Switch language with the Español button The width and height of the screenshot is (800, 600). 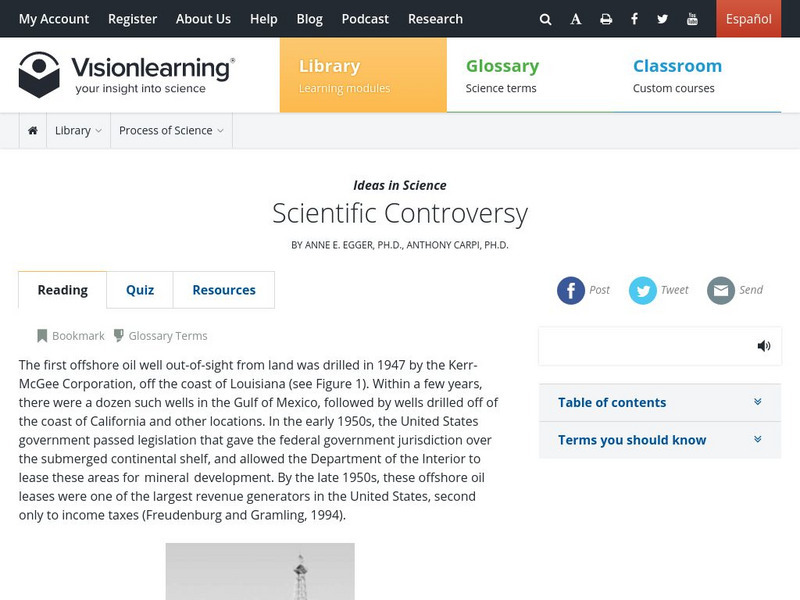tap(748, 19)
